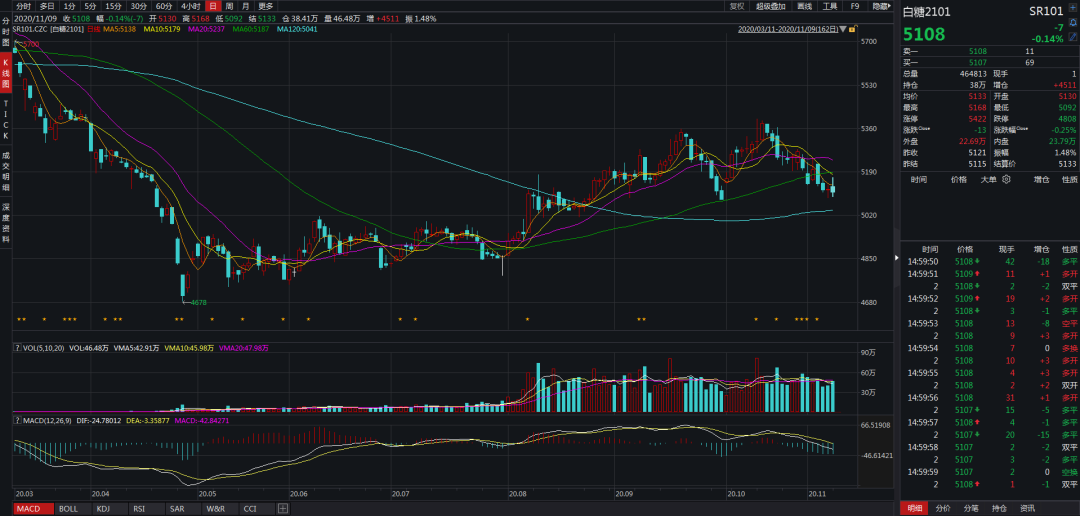Select K线图 in left sidebar
Viewport: 1080px width, 516px height.
click(x=6, y=75)
